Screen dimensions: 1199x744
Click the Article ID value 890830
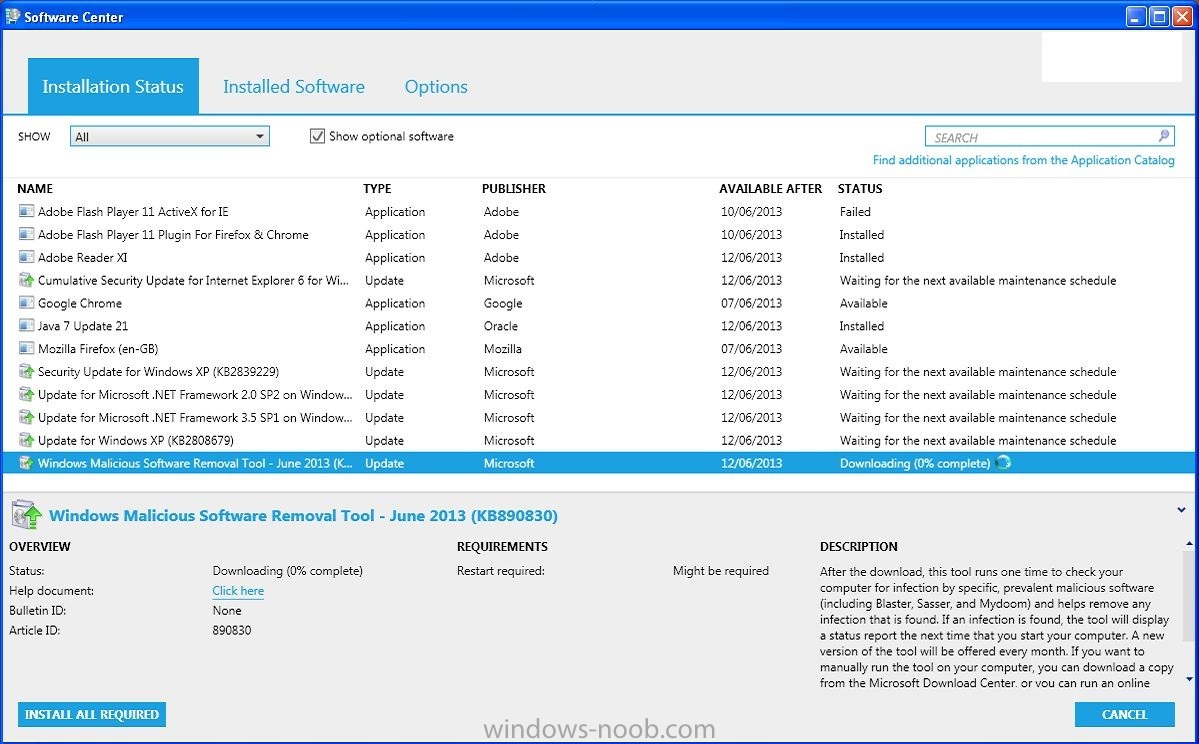[232, 630]
